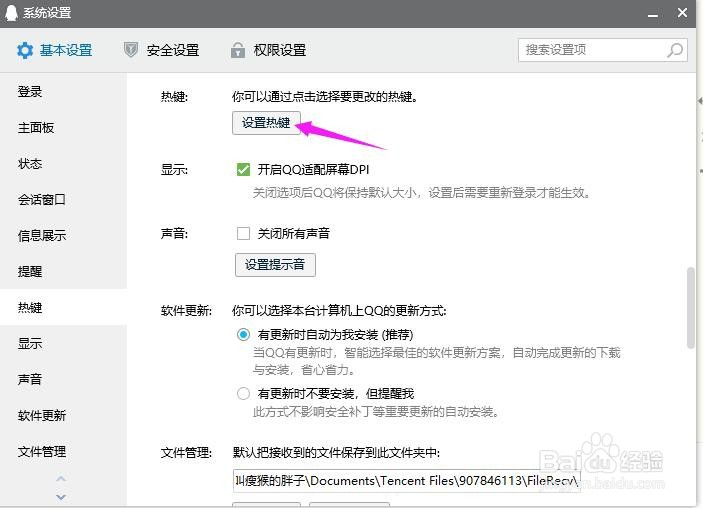Screen dimensions: 703x508
Task: Select 有更新时自动为我安装 (推荐) radio
Action: coord(243,334)
